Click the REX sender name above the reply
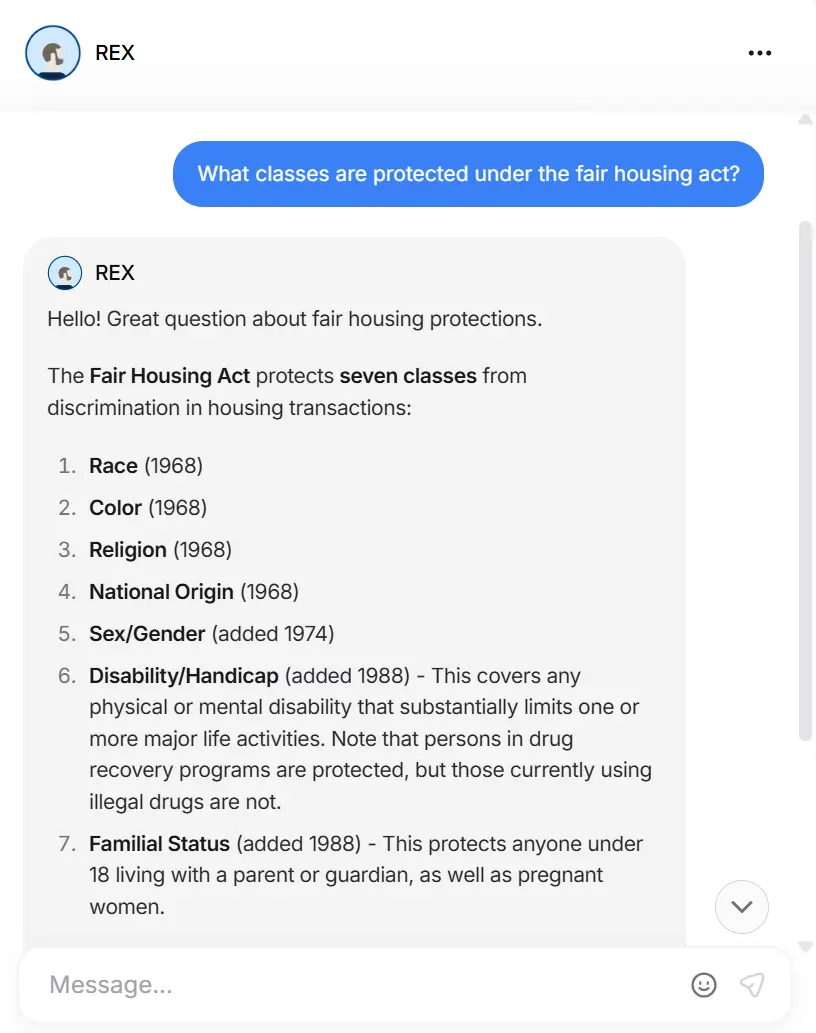 (x=115, y=273)
